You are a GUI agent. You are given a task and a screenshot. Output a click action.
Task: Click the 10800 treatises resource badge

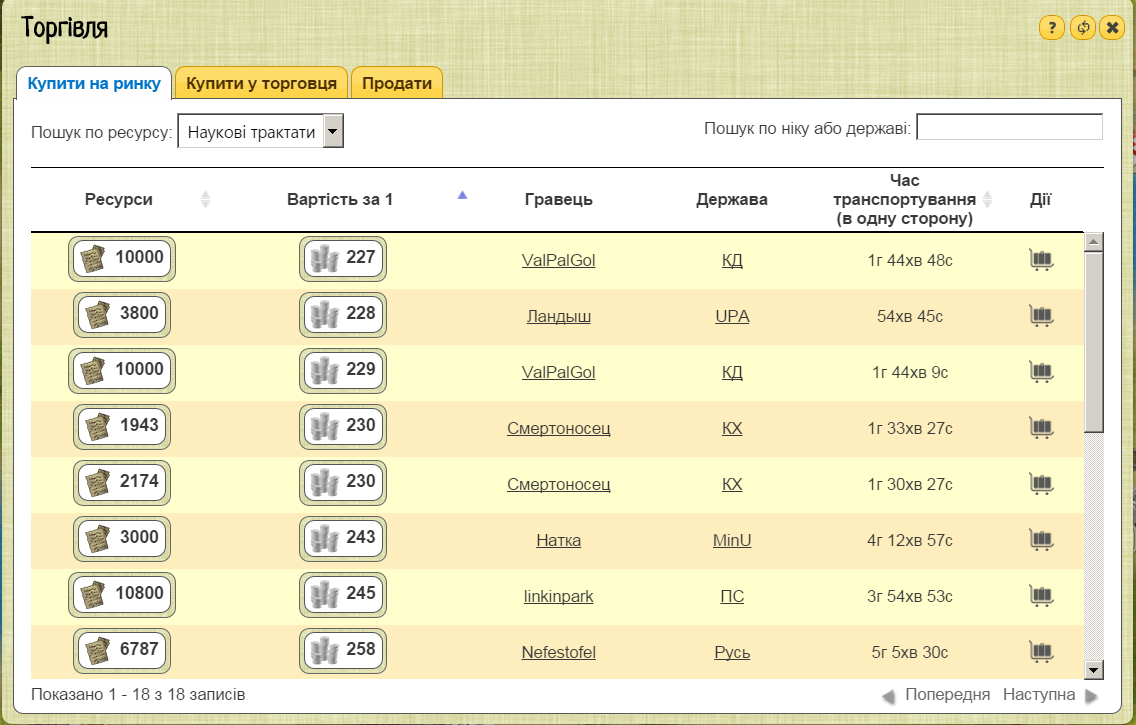point(122,595)
